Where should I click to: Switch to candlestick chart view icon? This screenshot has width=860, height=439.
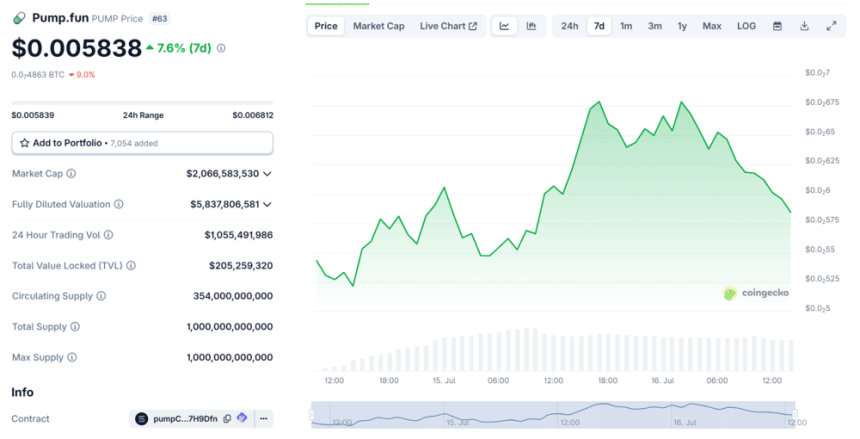tap(531, 26)
